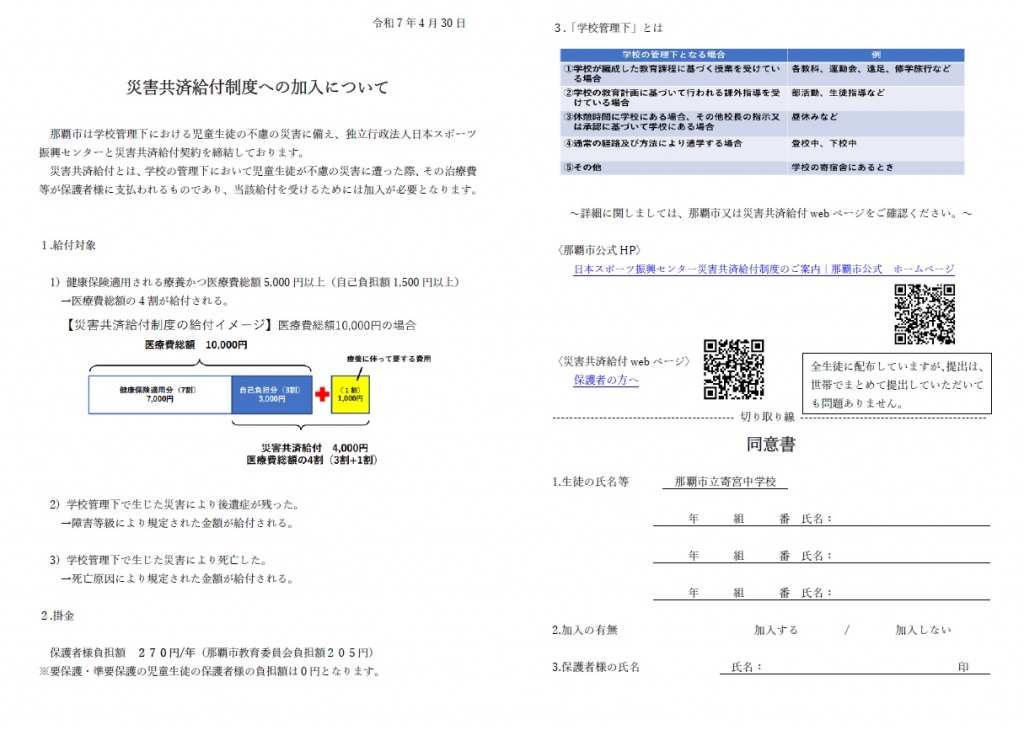Open the 保護者の方へ link
Viewport: 1024px width, 730px height.
pos(606,380)
